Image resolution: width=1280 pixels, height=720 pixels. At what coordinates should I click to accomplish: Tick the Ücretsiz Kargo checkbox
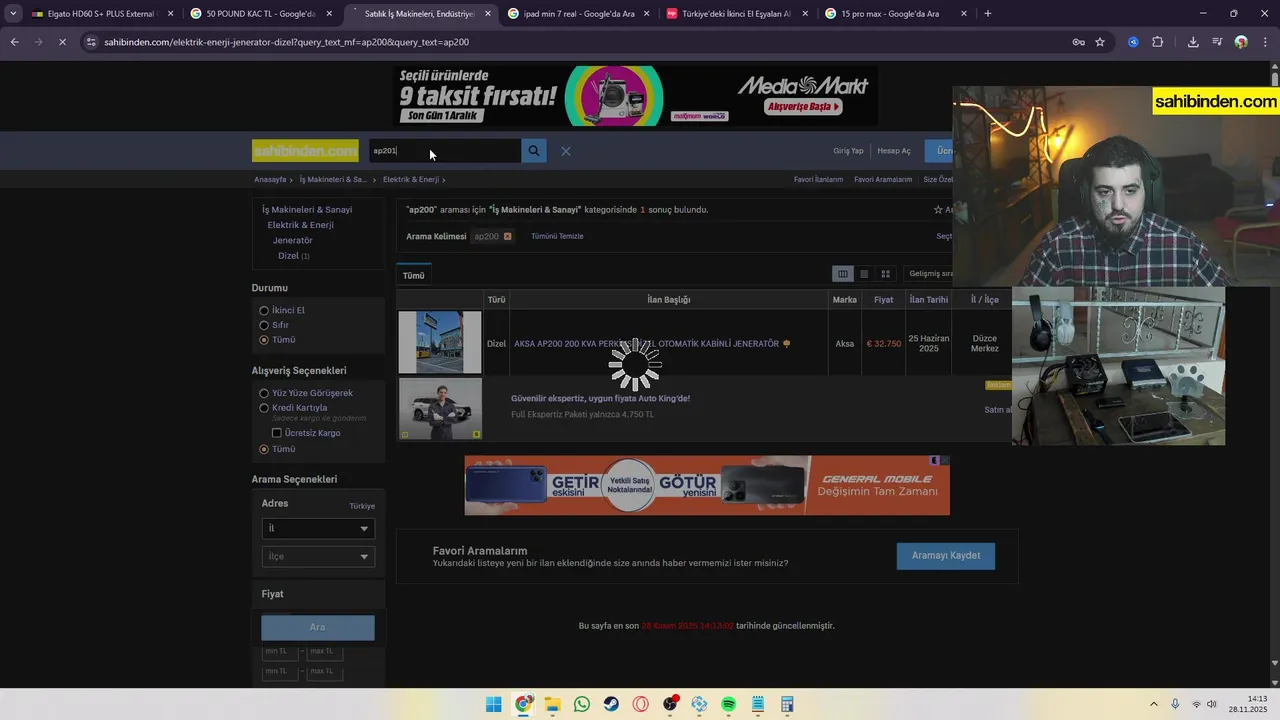pyautogui.click(x=277, y=433)
